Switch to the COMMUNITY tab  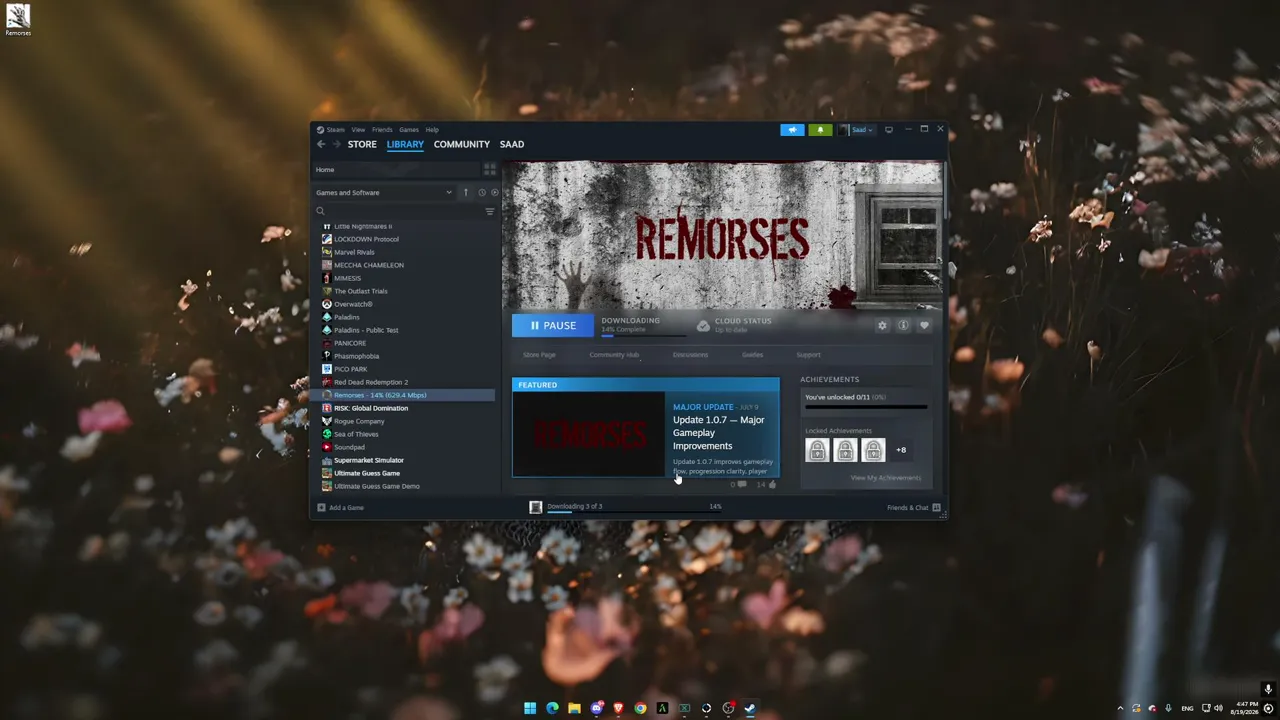pos(462,144)
